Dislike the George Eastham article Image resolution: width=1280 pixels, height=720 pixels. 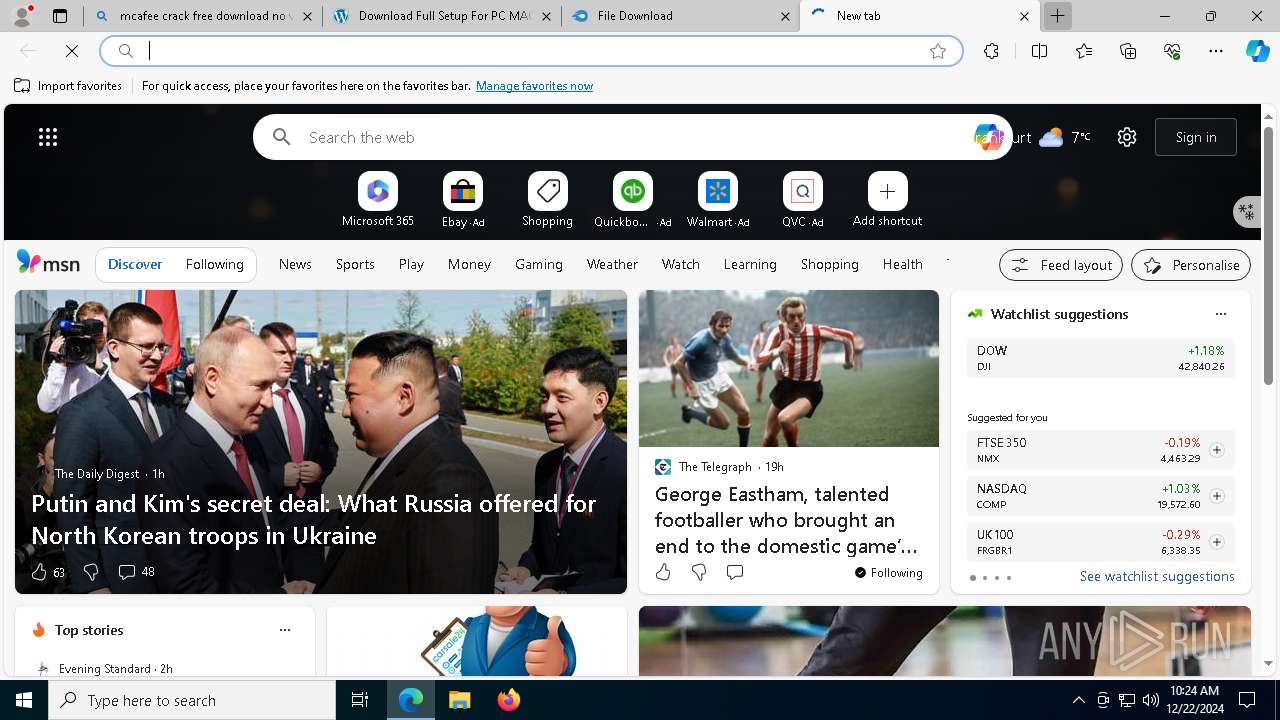click(x=699, y=572)
